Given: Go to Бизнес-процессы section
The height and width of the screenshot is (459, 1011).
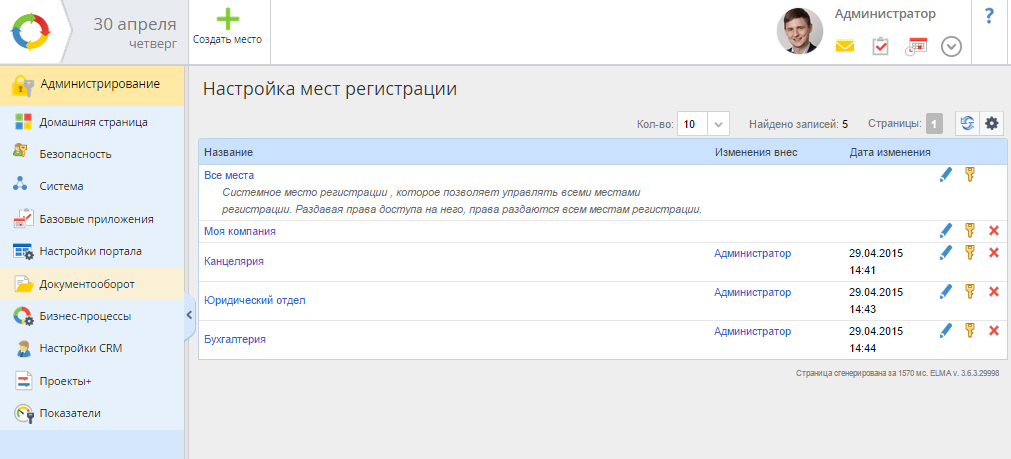Looking at the screenshot, I should click(x=85, y=316).
